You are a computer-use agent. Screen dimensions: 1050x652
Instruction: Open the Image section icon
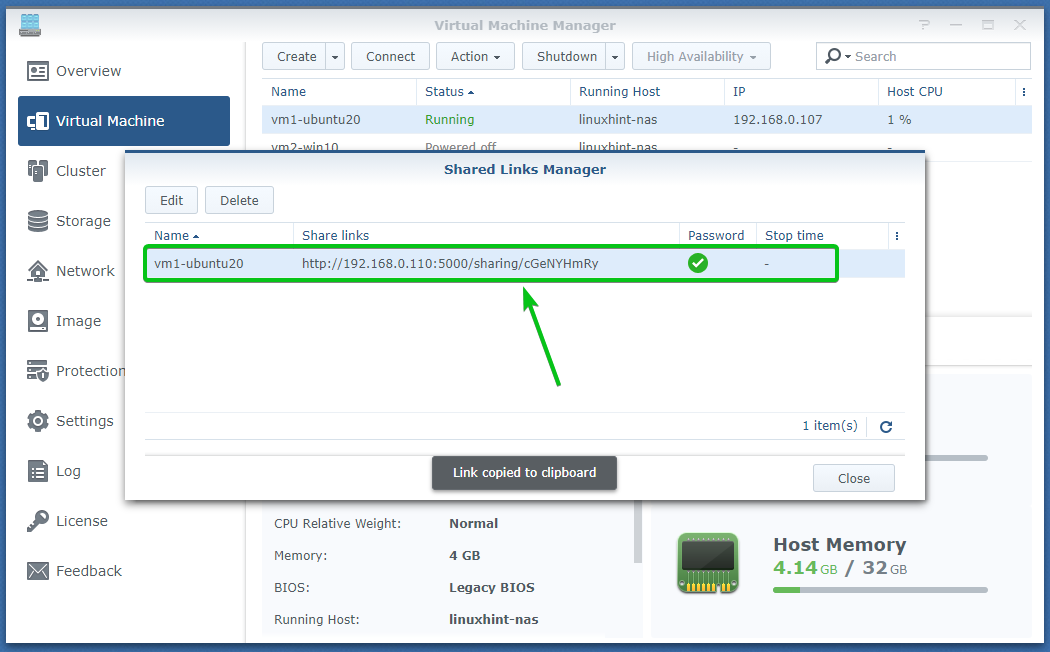tap(38, 321)
